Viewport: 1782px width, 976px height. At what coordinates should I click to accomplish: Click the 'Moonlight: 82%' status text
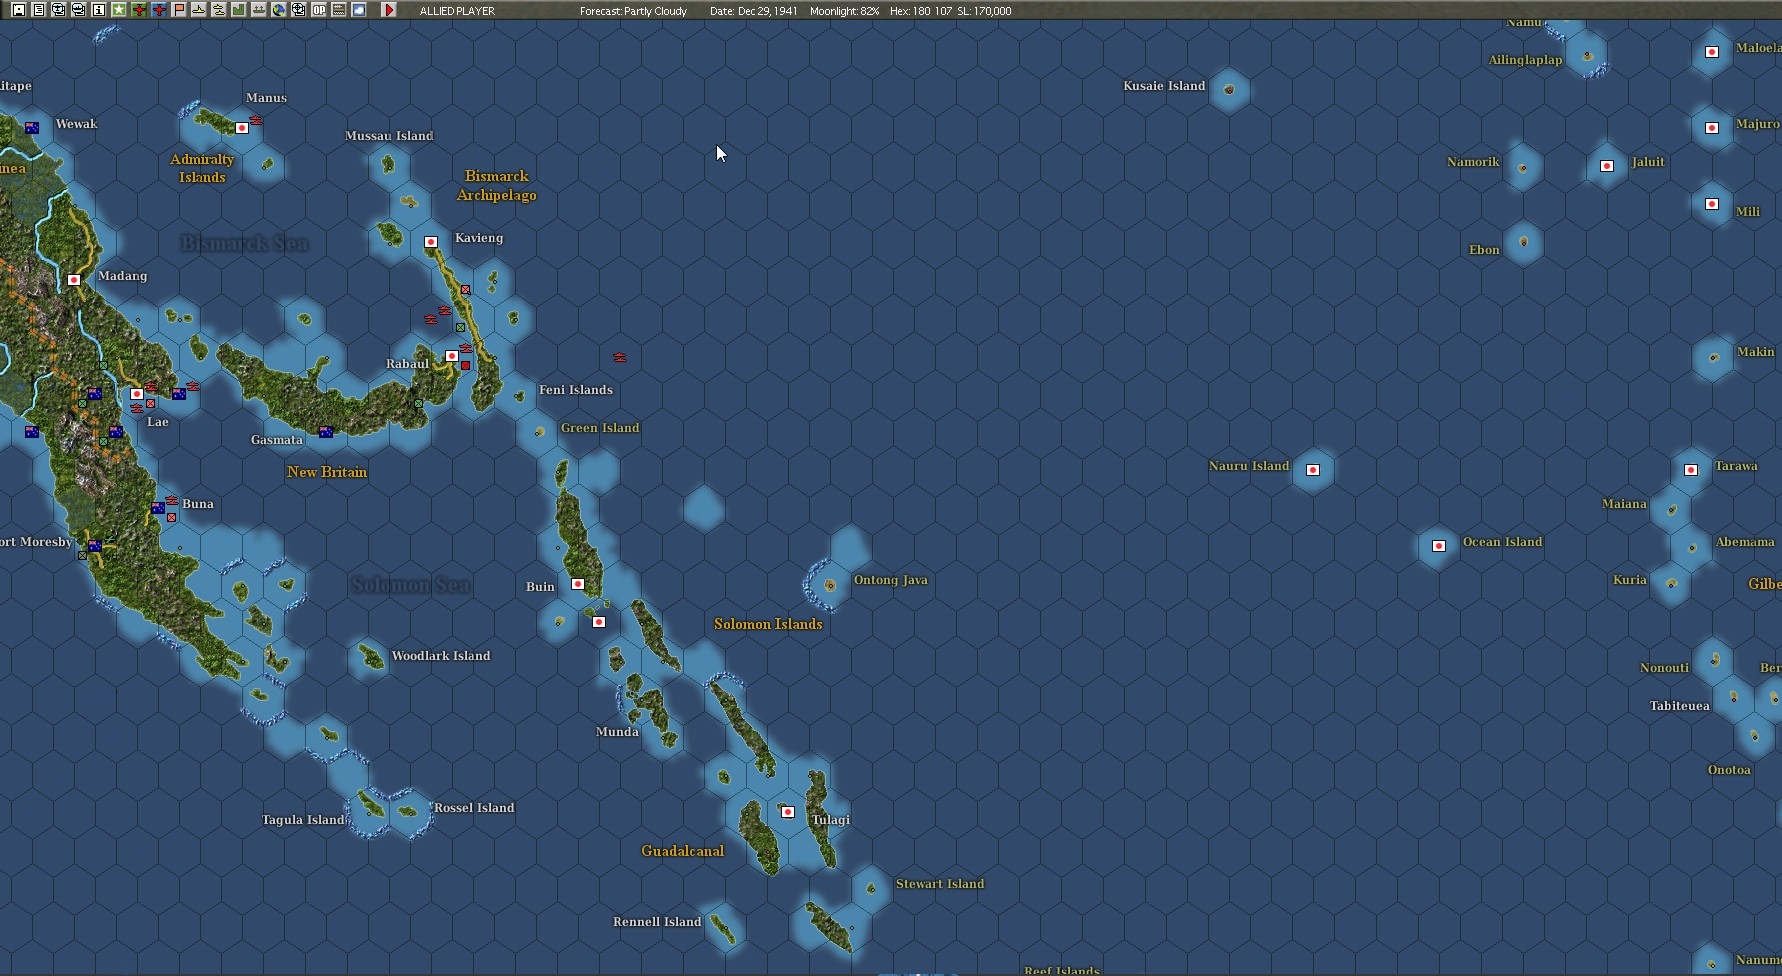pyautogui.click(x=844, y=11)
